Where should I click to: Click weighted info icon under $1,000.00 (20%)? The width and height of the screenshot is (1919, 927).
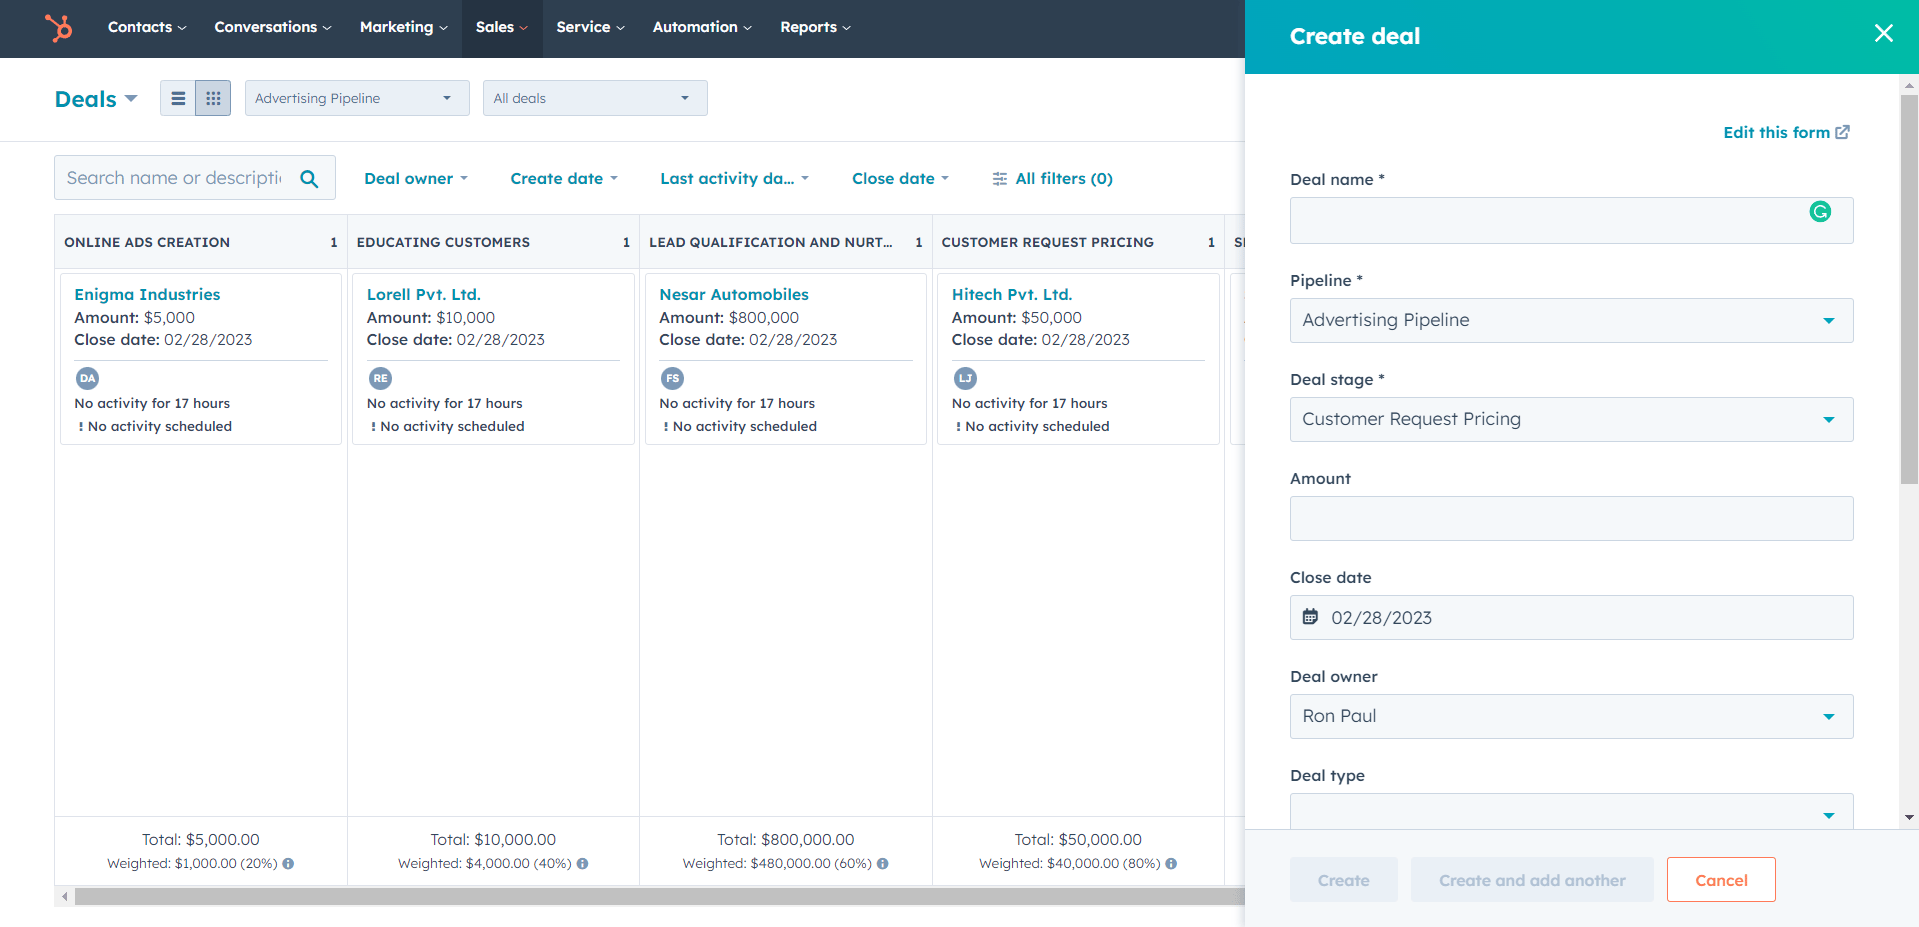288,863
